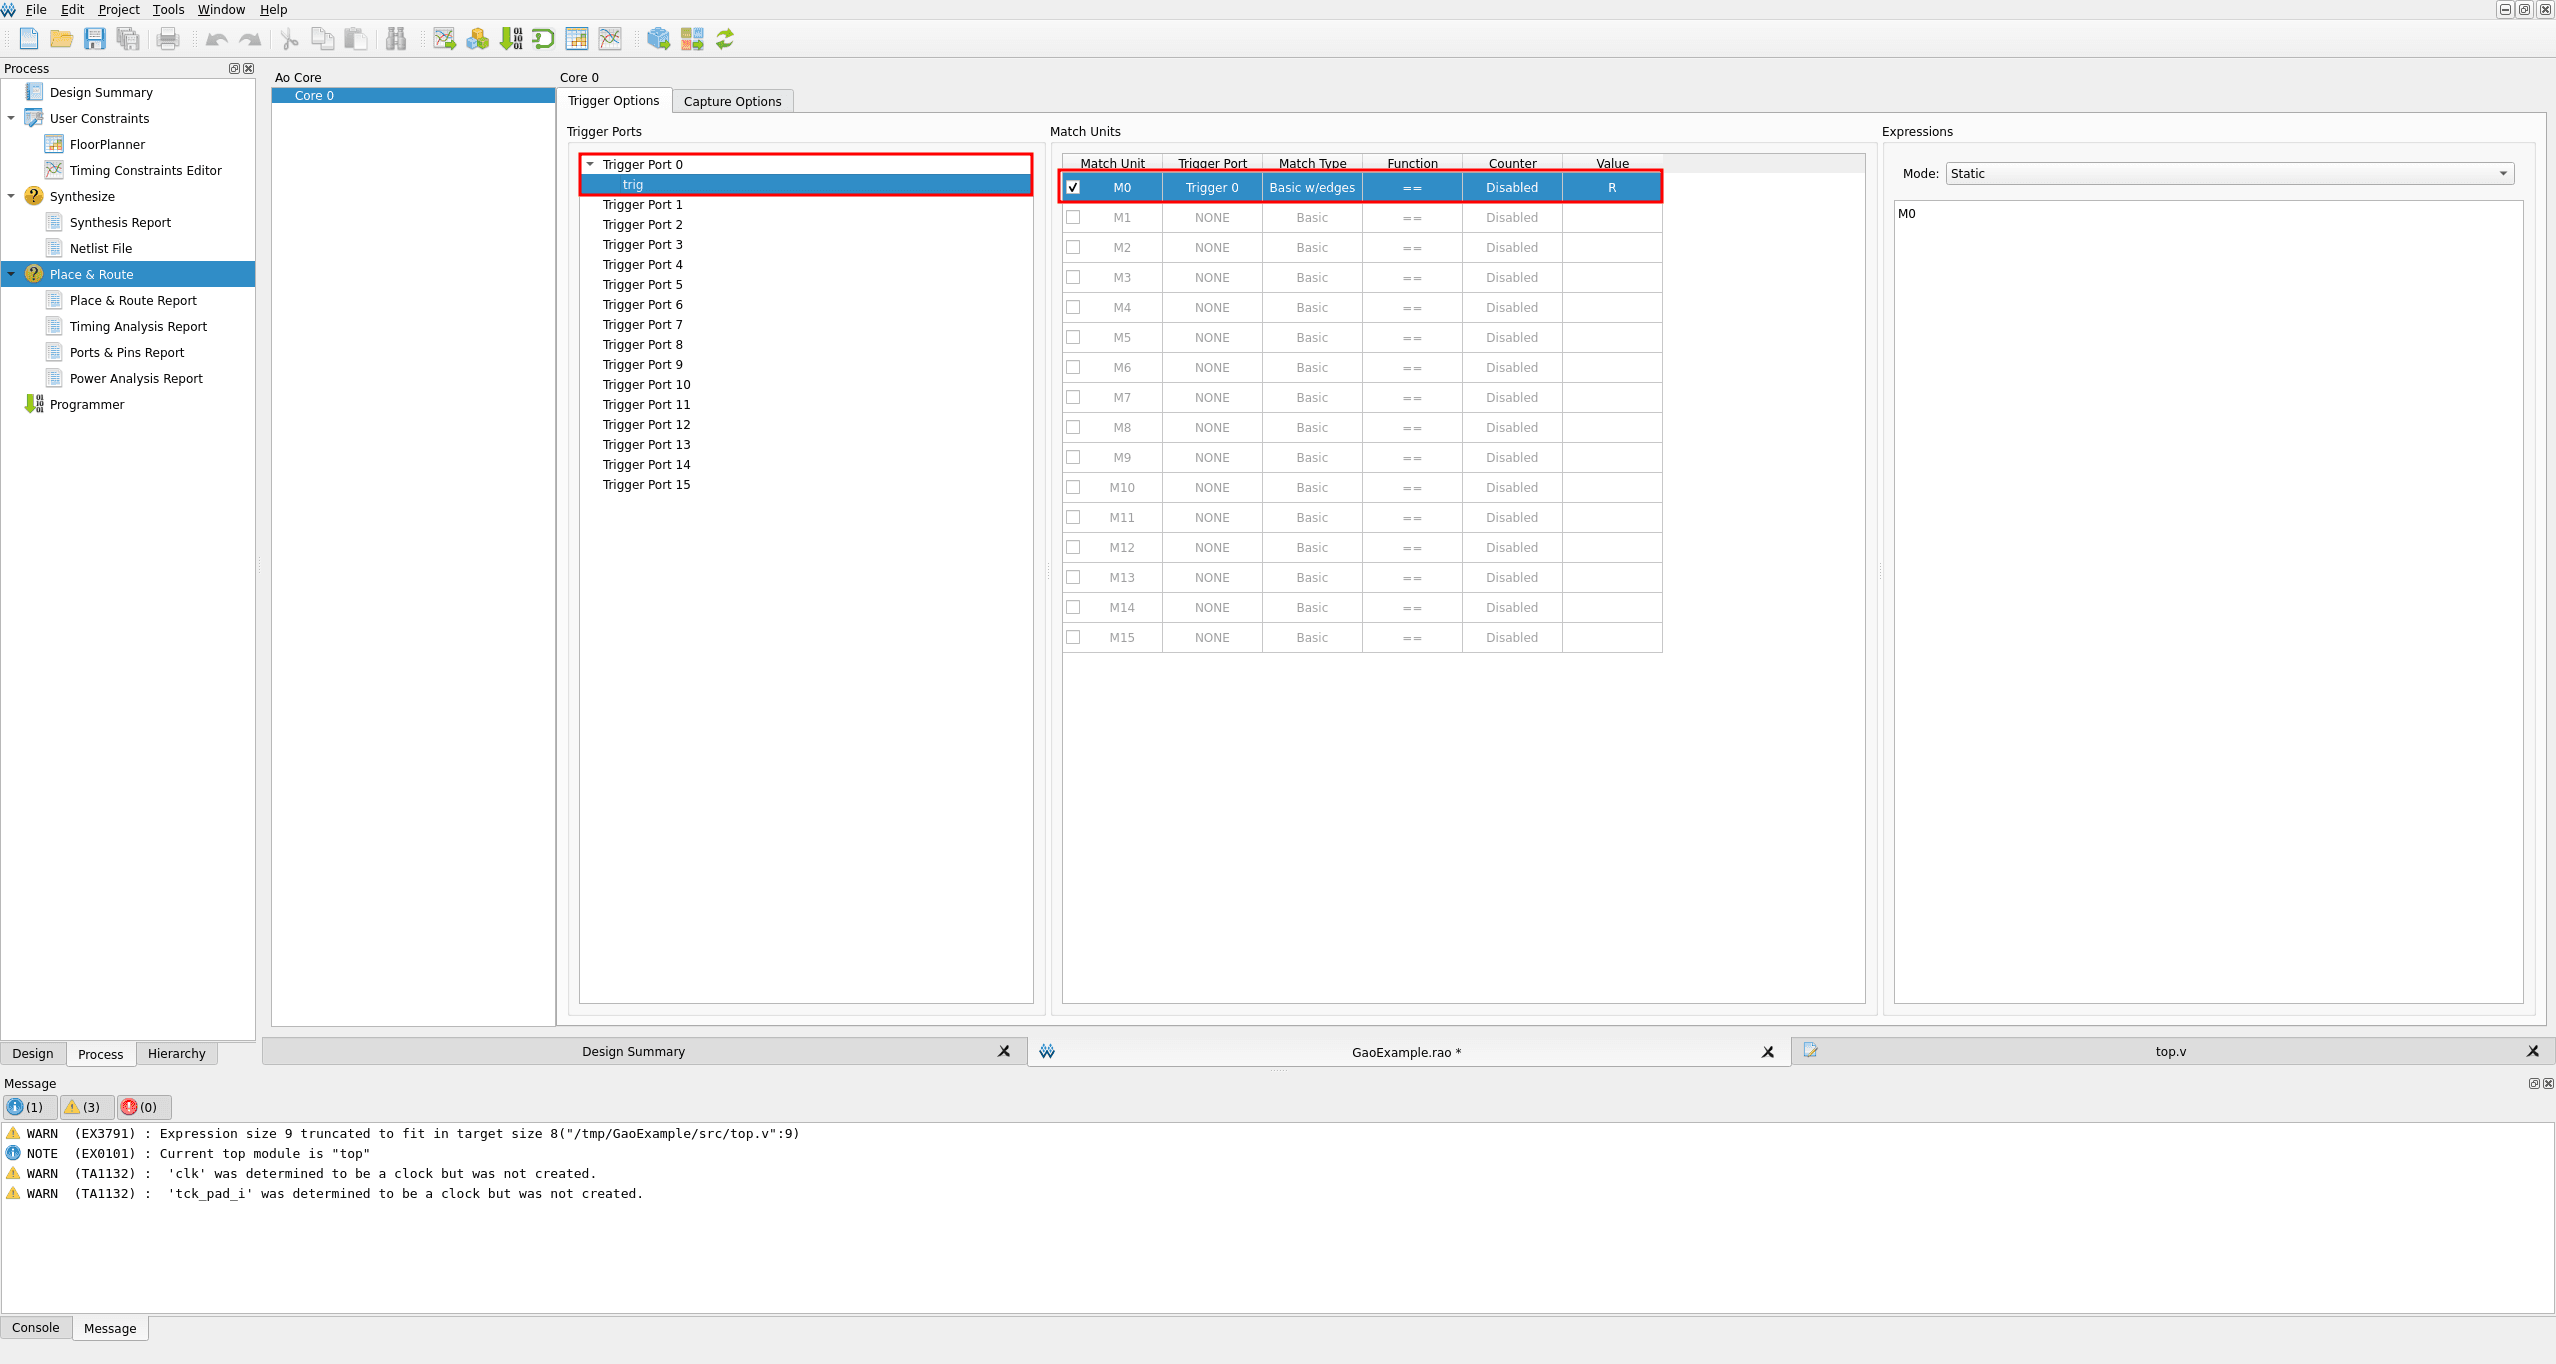Enable the M2 match unit checkbox
2556x1364 pixels.
coord(1073,247)
